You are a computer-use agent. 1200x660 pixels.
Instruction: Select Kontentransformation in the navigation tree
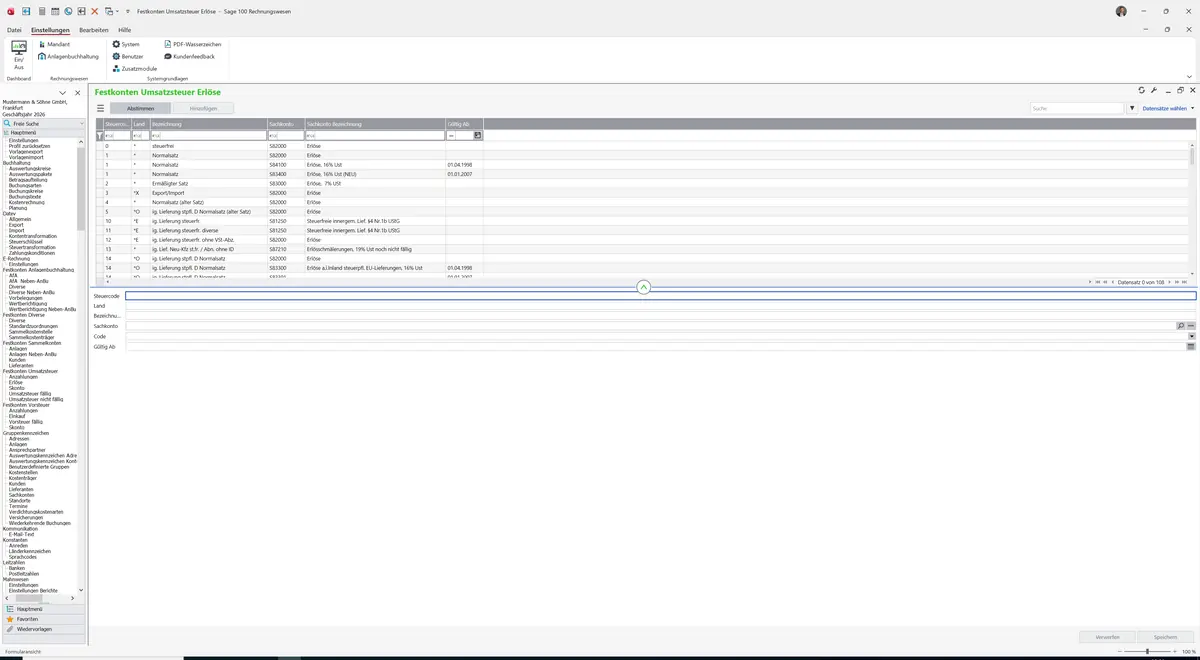32,236
